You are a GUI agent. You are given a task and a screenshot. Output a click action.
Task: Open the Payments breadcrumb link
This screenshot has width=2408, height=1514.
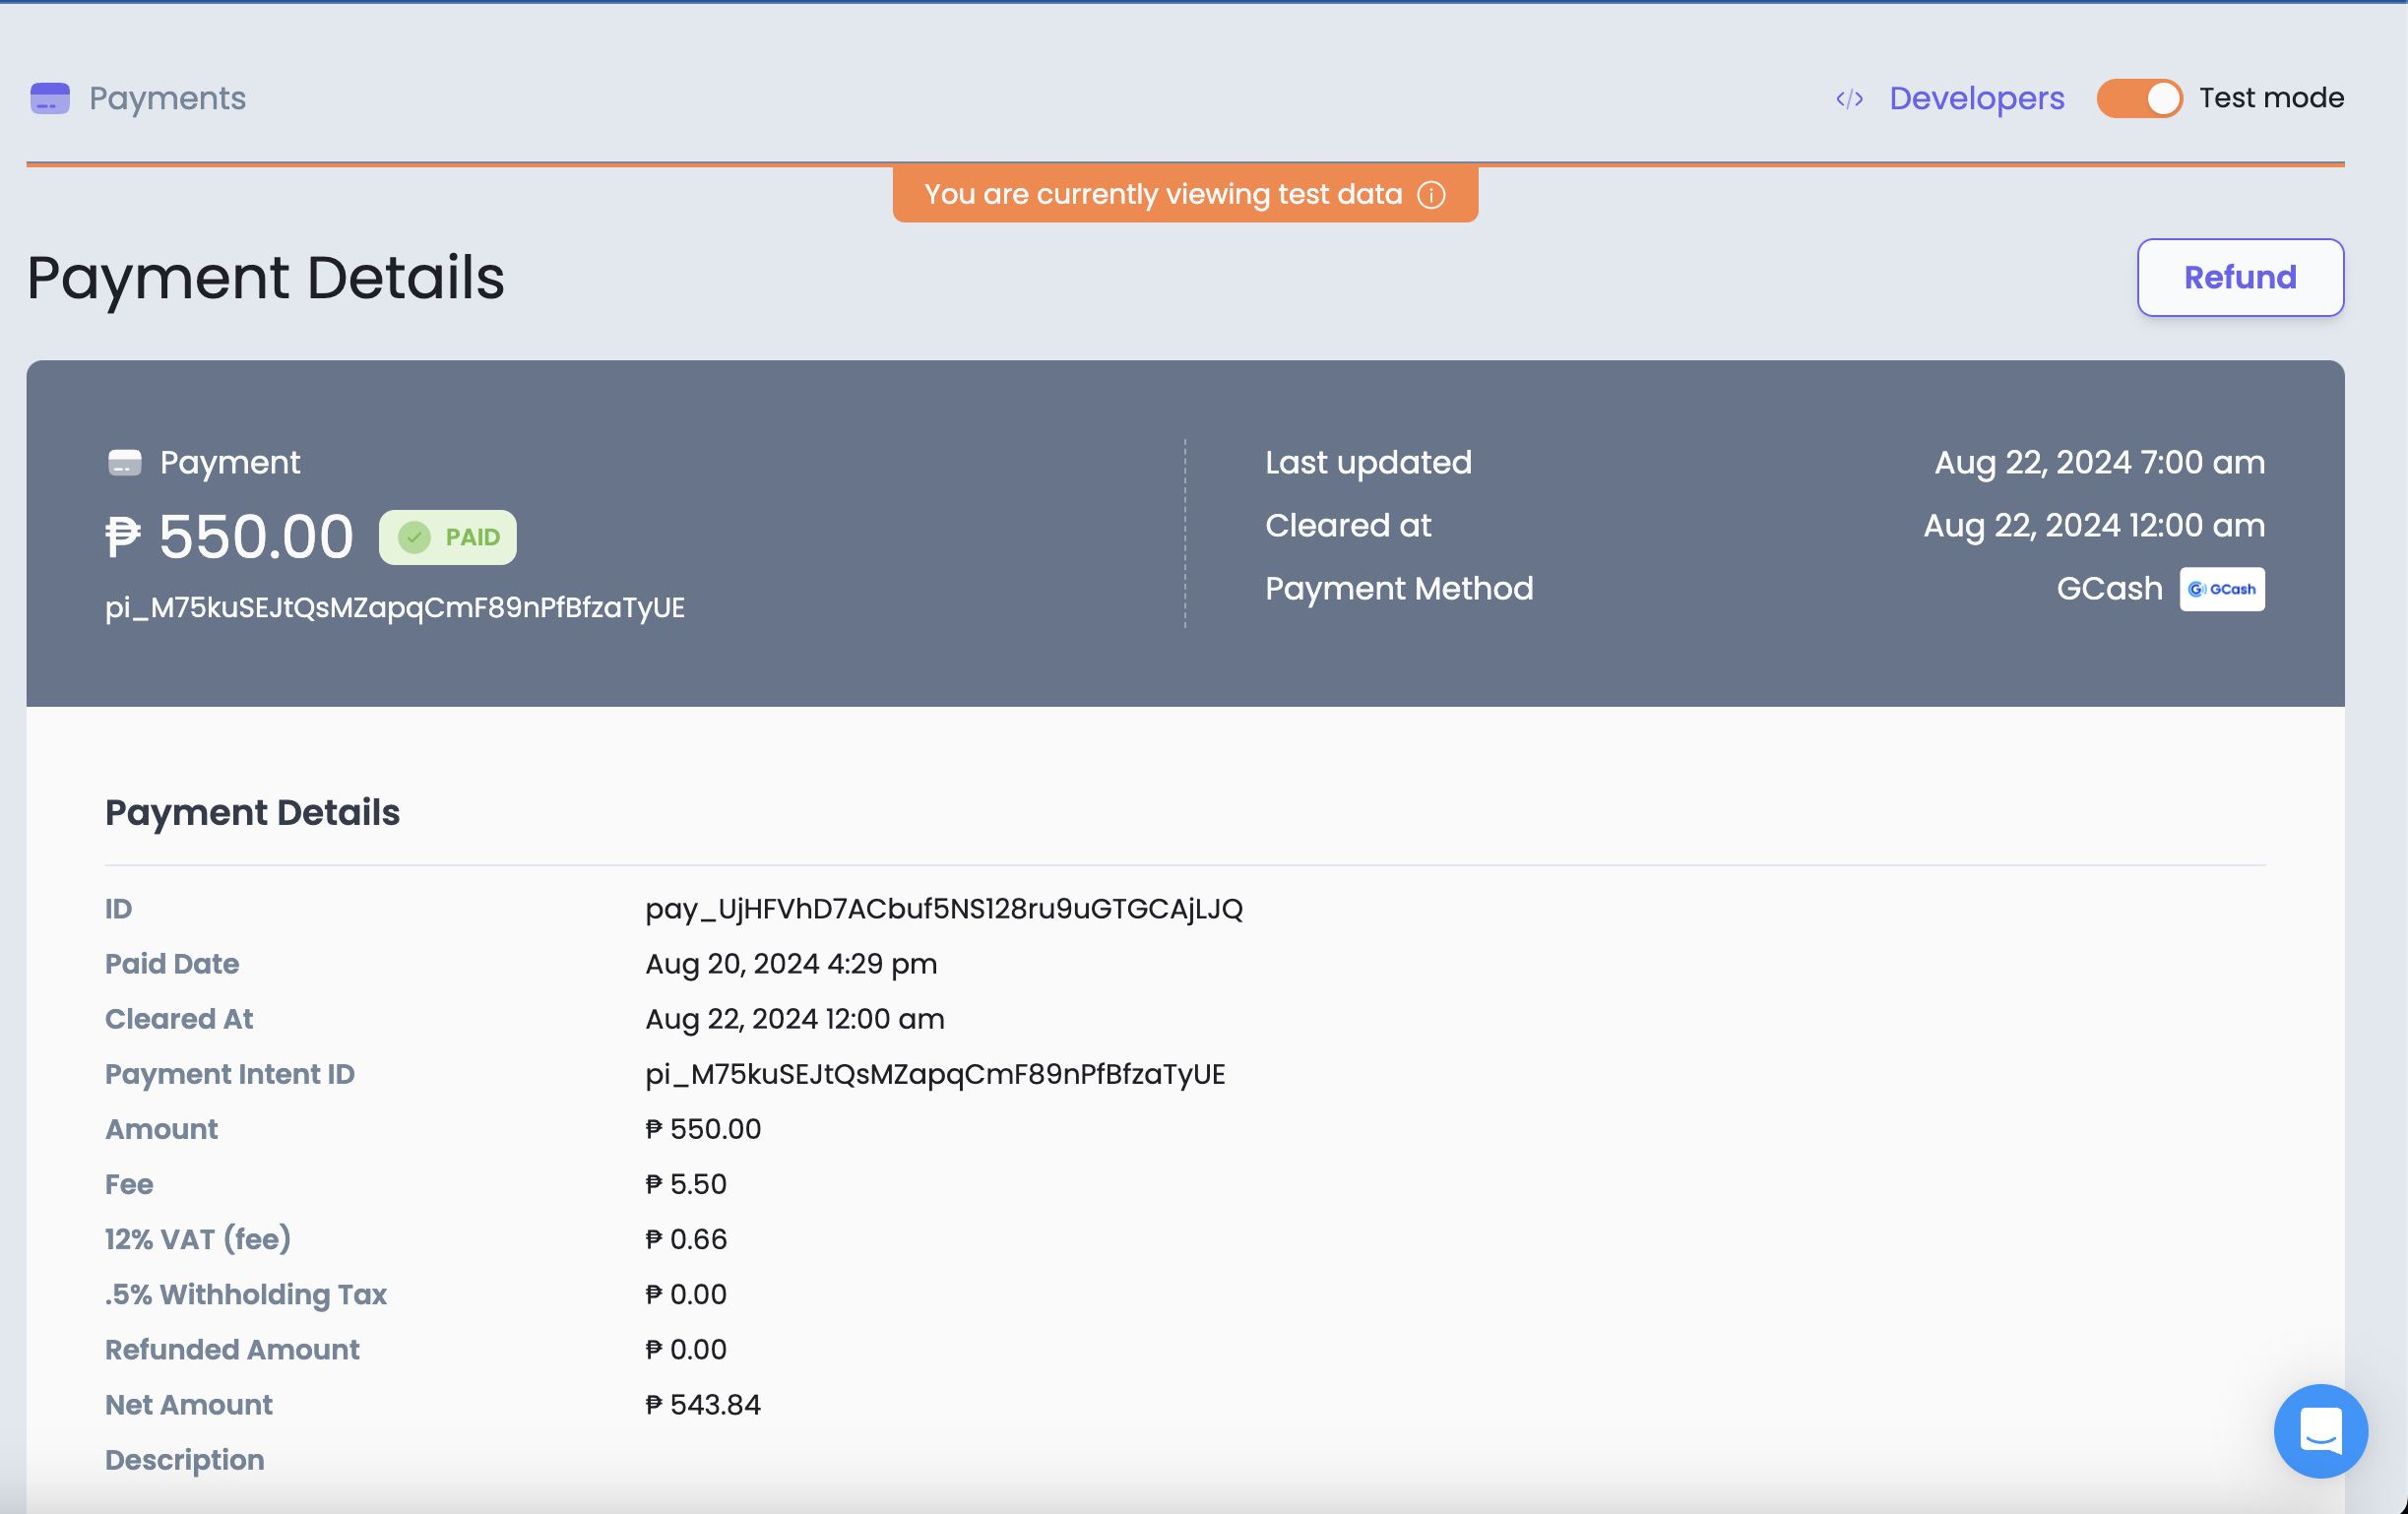167,98
